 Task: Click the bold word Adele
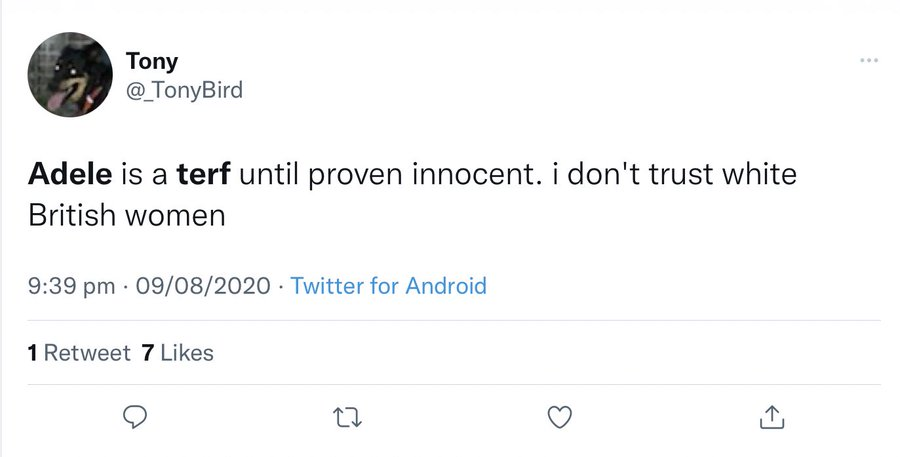pyautogui.click(x=70, y=173)
